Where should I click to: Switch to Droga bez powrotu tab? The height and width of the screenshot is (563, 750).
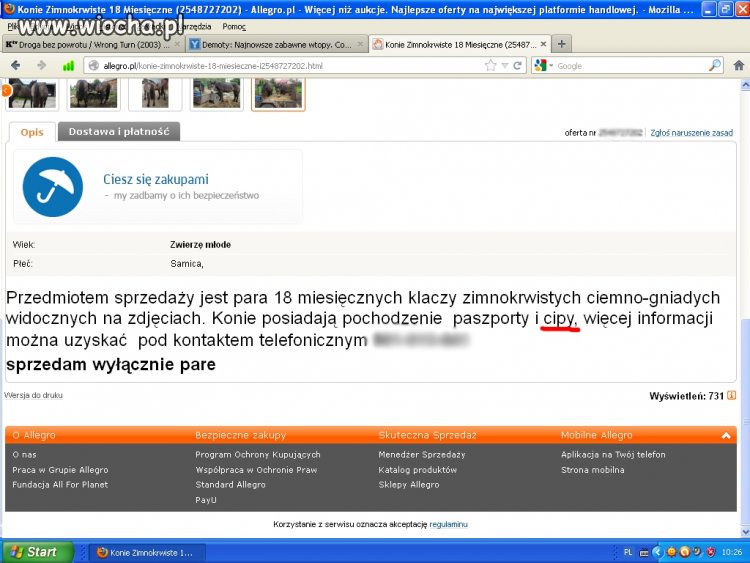93,44
